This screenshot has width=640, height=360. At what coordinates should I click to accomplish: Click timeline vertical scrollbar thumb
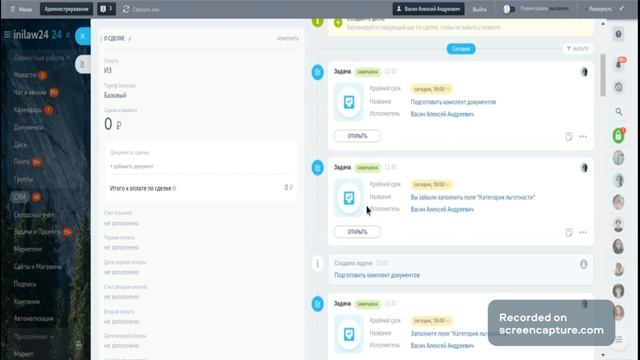click(603, 76)
